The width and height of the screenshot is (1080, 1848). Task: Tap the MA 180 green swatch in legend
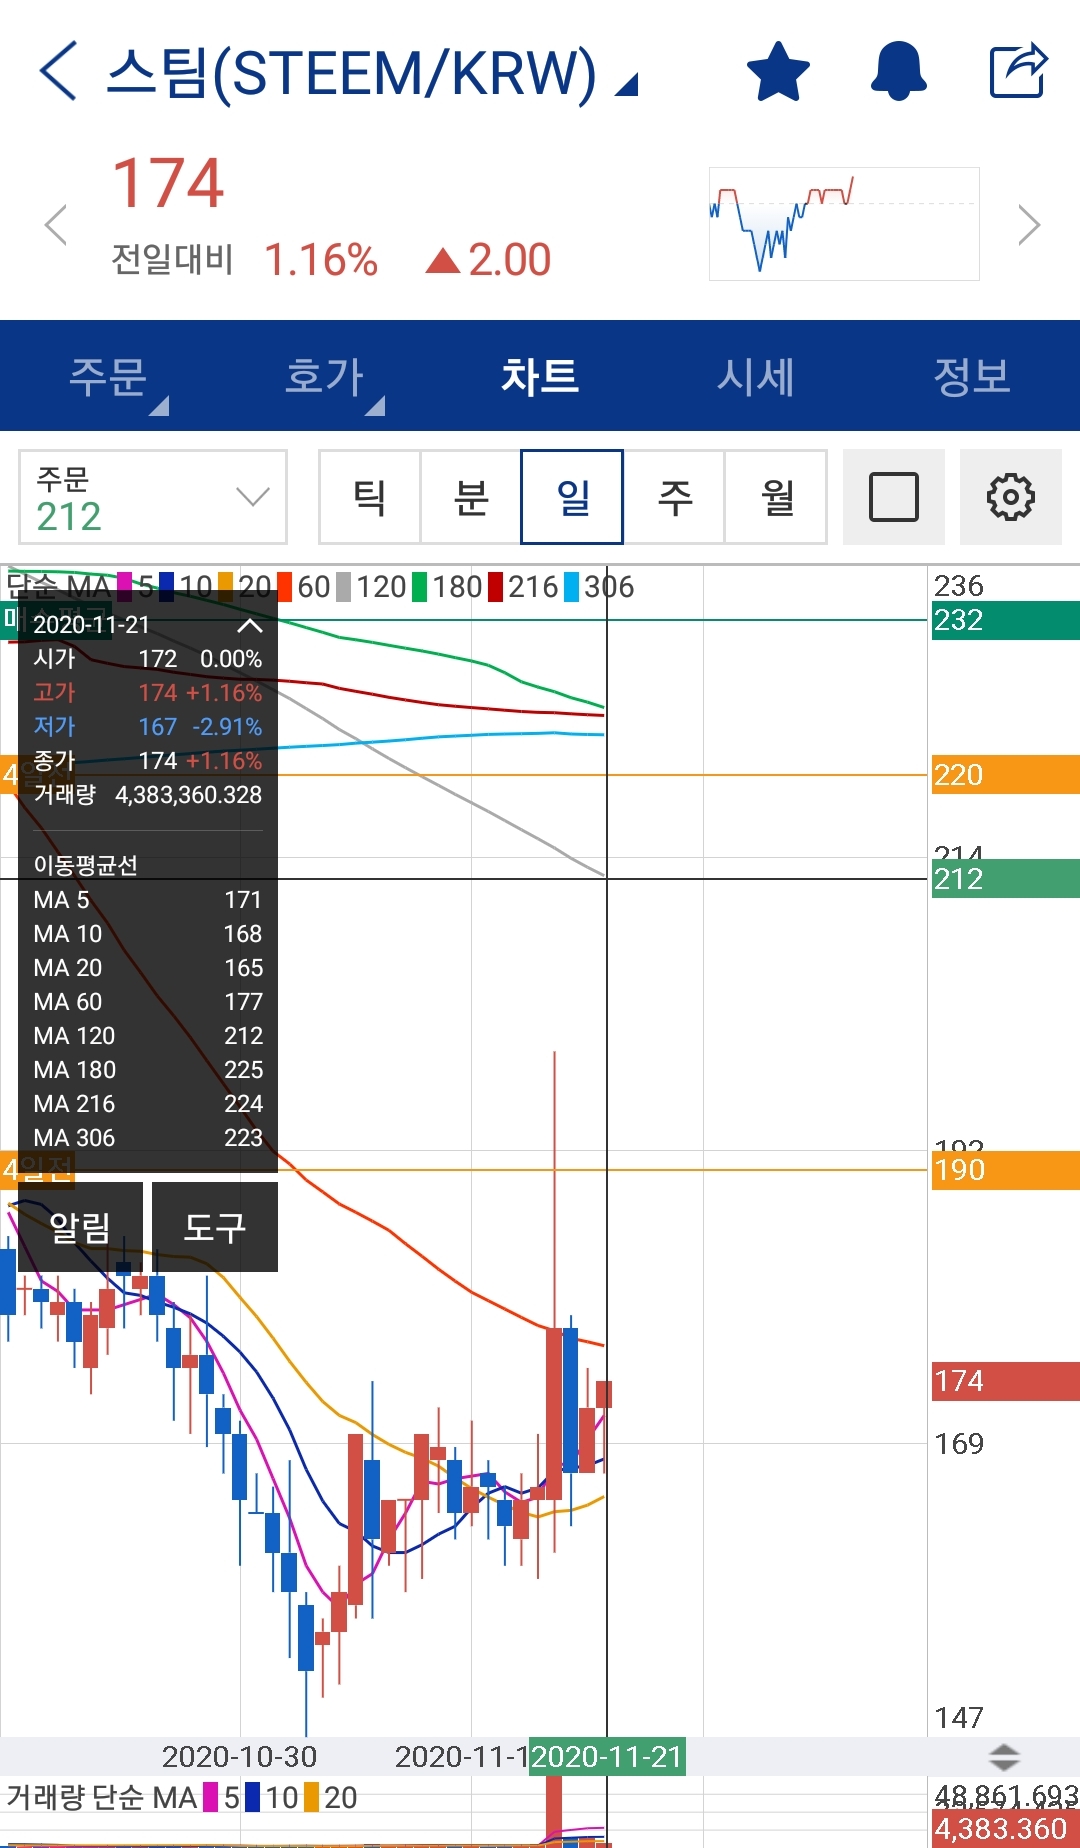click(x=420, y=587)
